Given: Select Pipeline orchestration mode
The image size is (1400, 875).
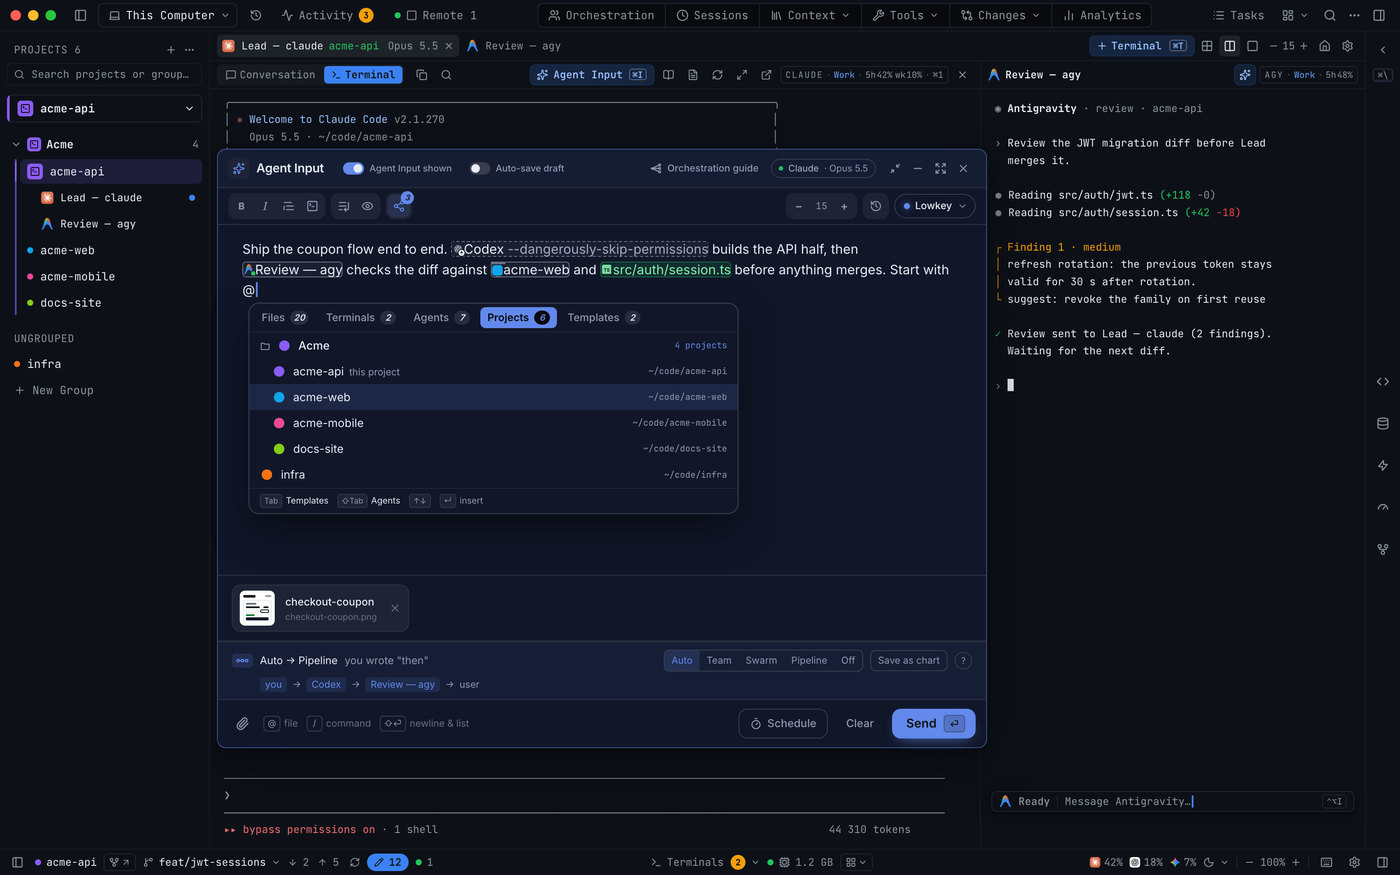Looking at the screenshot, I should click(x=809, y=660).
